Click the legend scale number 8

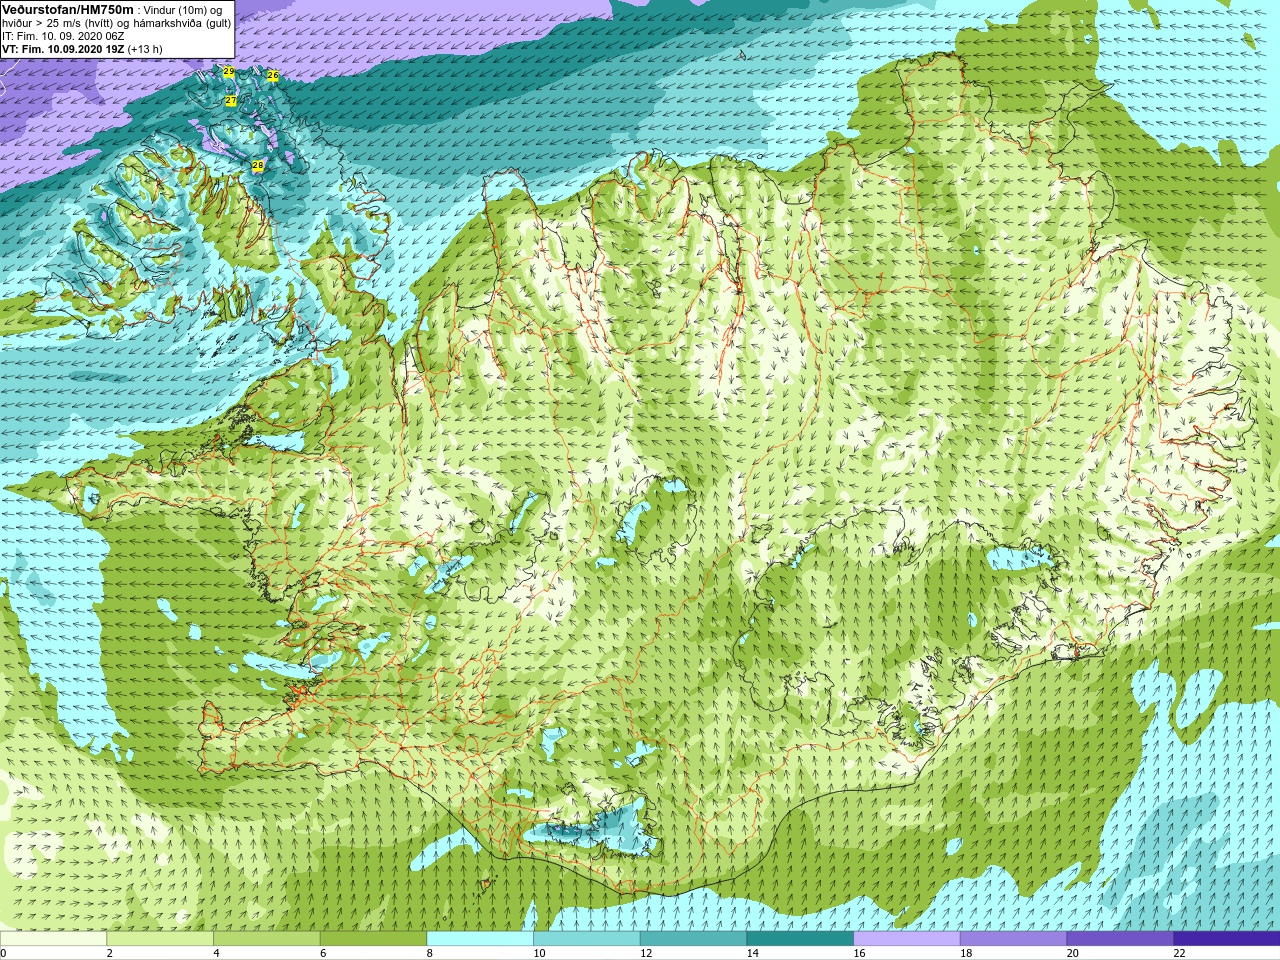pyautogui.click(x=430, y=953)
